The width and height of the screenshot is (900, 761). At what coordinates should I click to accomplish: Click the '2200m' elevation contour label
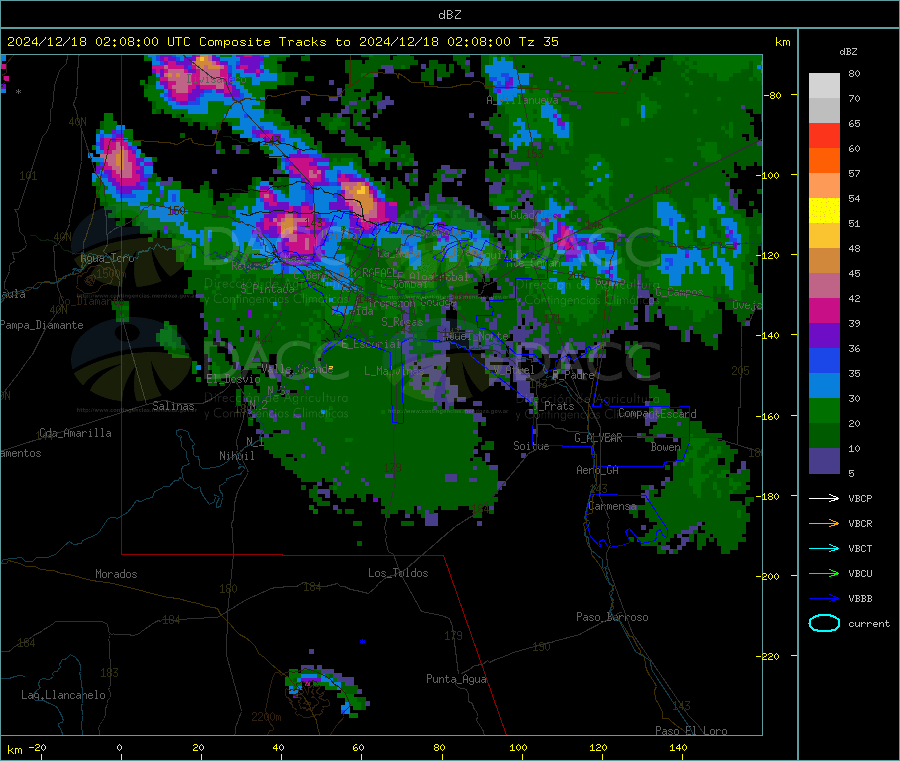pos(266,717)
